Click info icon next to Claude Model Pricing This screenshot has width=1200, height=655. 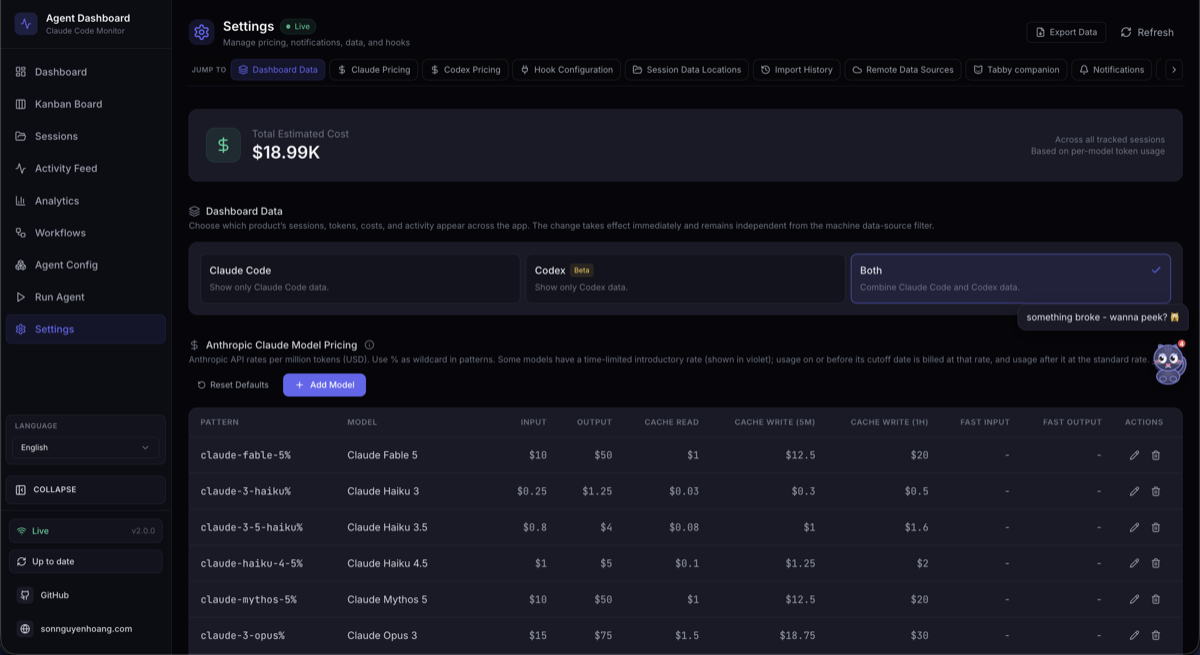click(369, 345)
